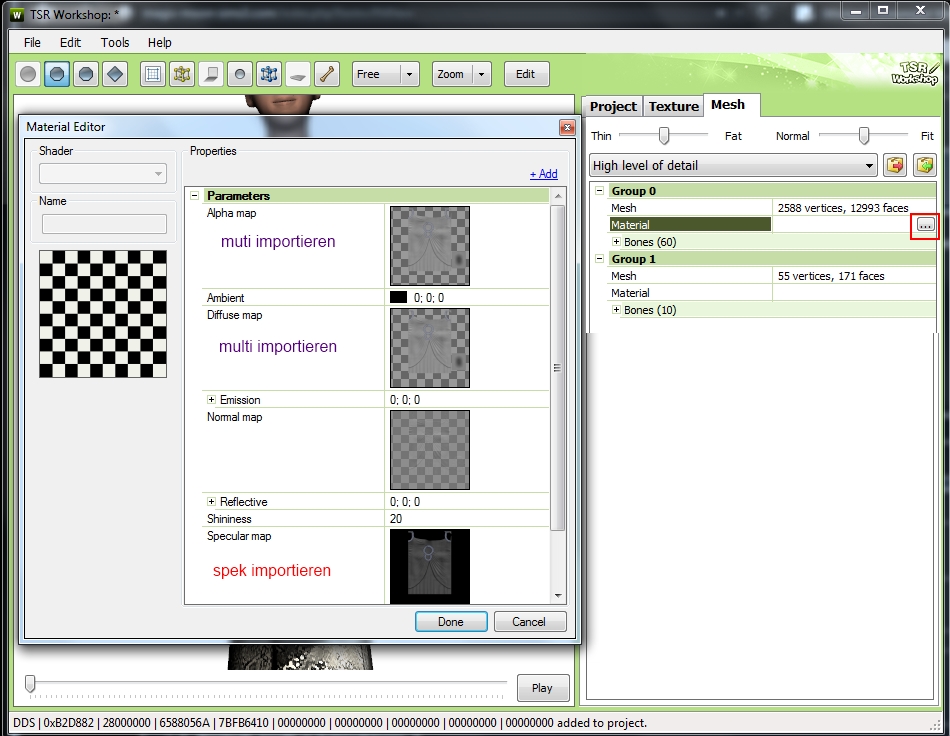Expand the Bones (60) node
Viewport: 950px width, 736px height.
click(x=616, y=242)
